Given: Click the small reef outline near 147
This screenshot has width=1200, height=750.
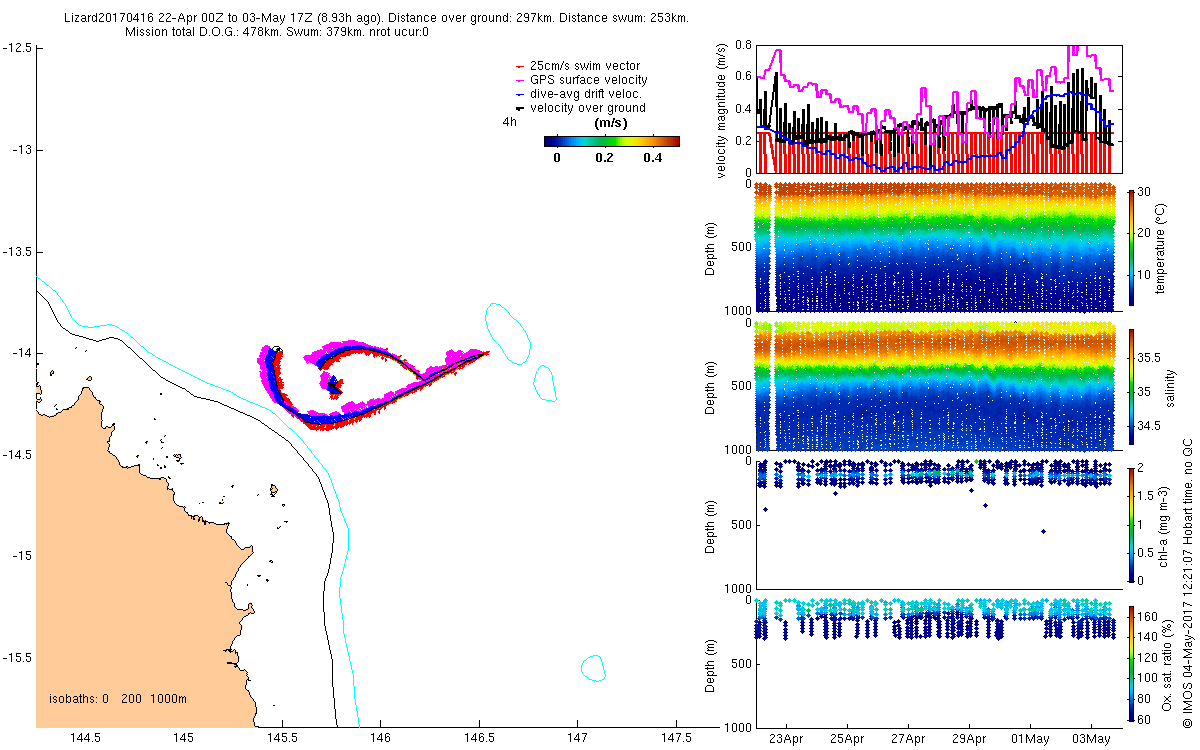Looking at the screenshot, I should click(x=544, y=383).
